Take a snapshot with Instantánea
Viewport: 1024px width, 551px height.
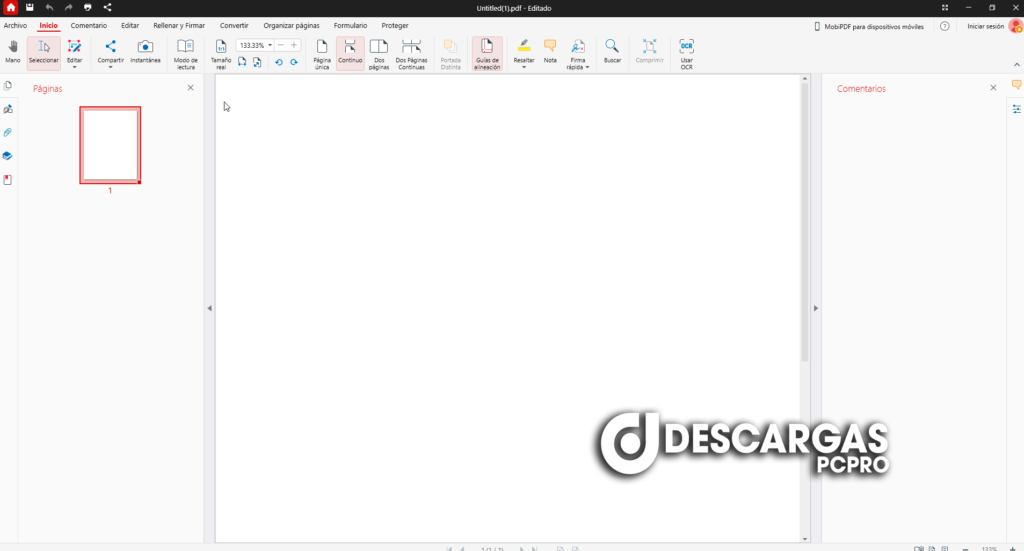tap(145, 51)
